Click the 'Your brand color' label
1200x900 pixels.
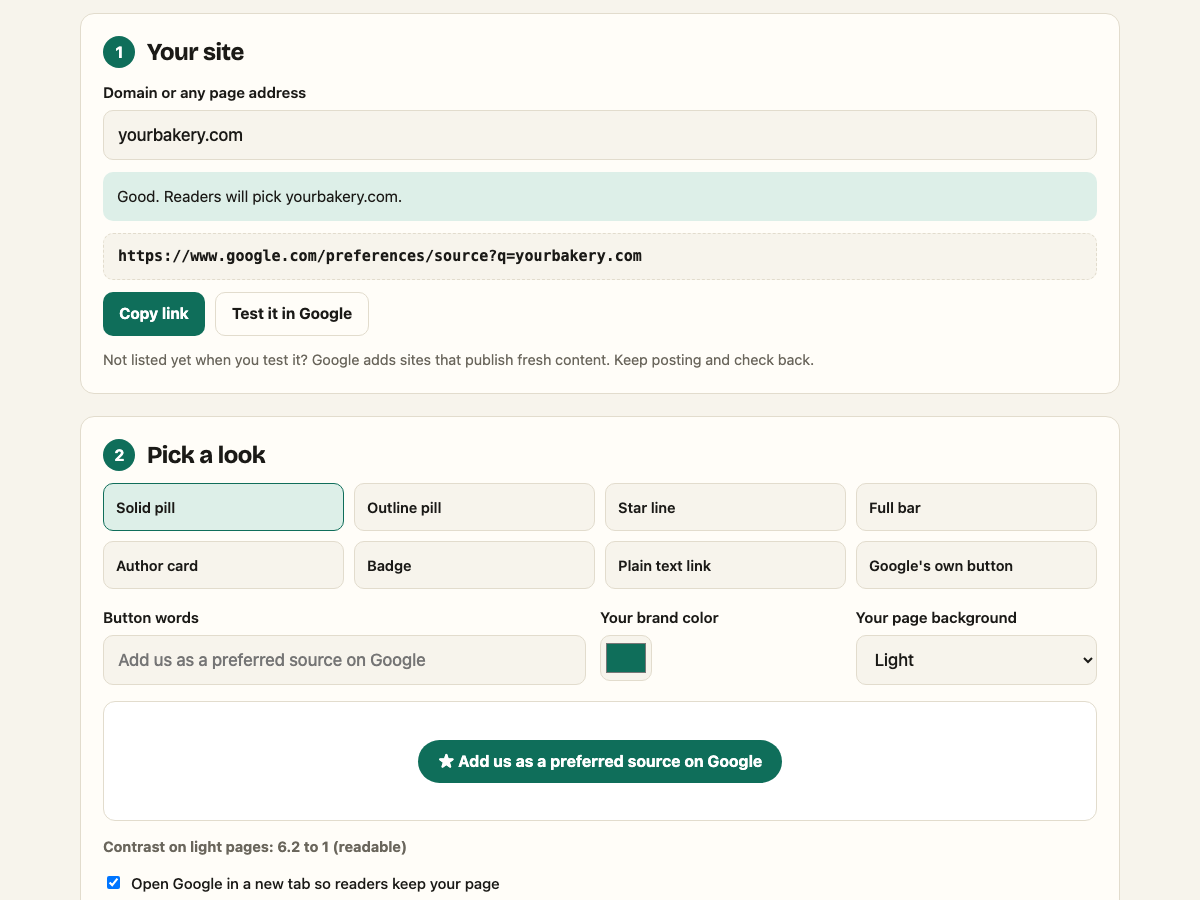[659, 618]
